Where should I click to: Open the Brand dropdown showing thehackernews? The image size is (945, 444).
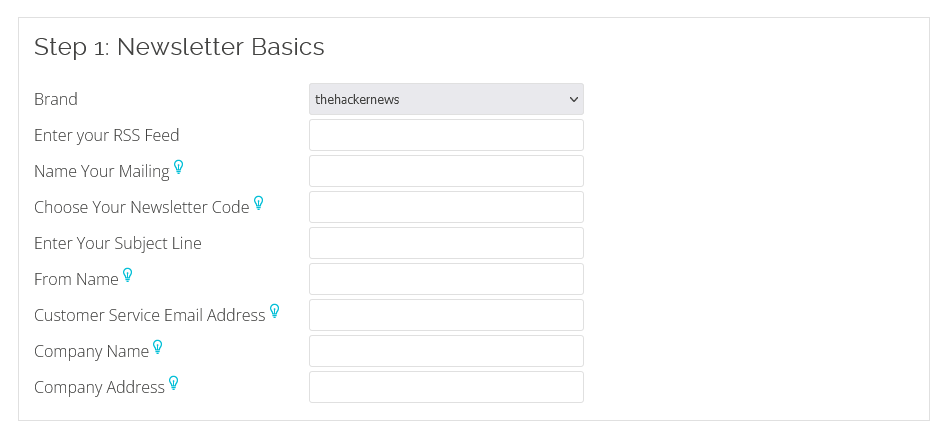(x=446, y=99)
